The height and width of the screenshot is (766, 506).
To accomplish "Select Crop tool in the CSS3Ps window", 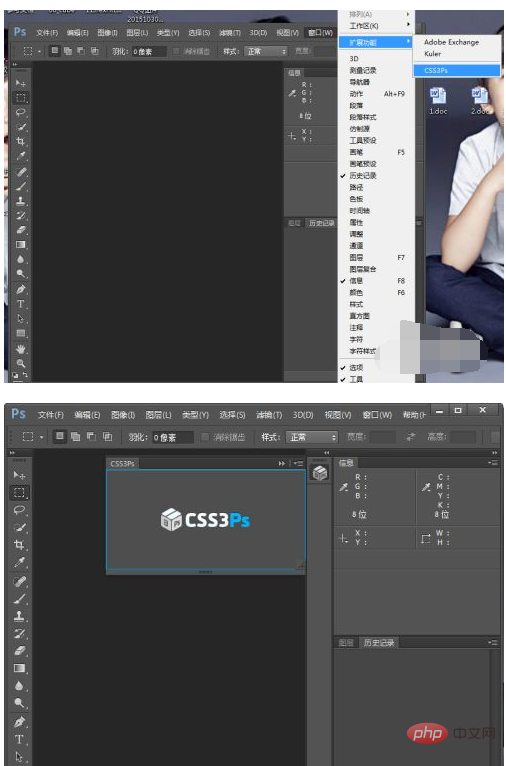I will tap(20, 545).
